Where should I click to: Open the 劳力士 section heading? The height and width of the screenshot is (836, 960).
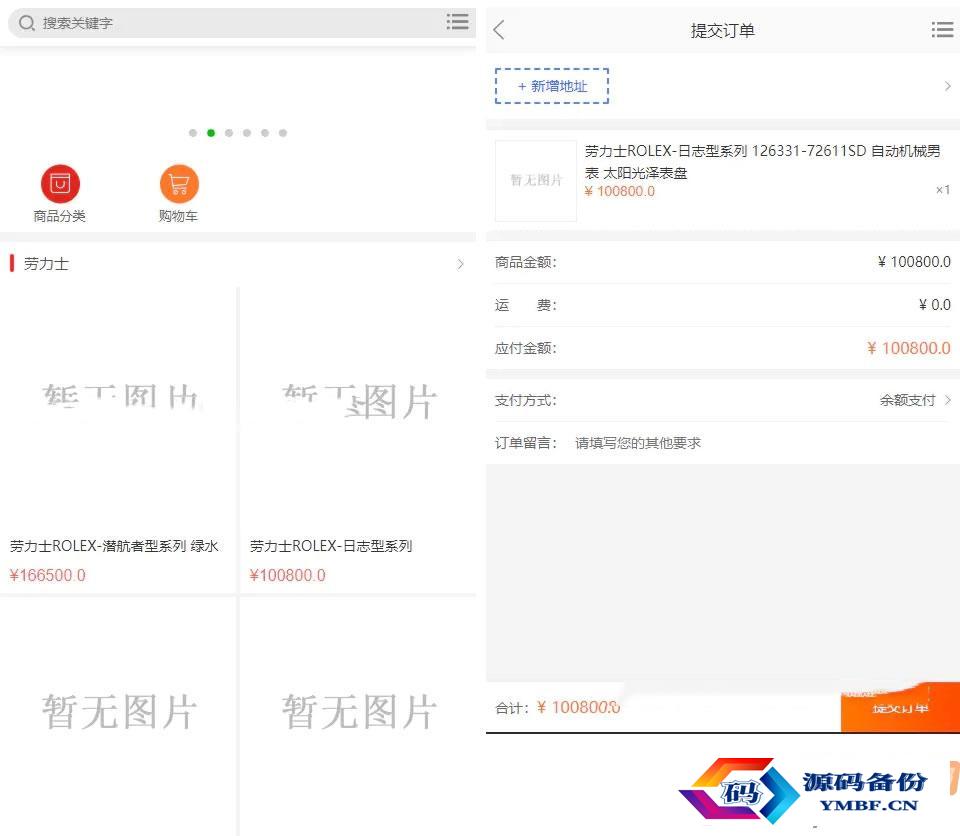[x=46, y=264]
